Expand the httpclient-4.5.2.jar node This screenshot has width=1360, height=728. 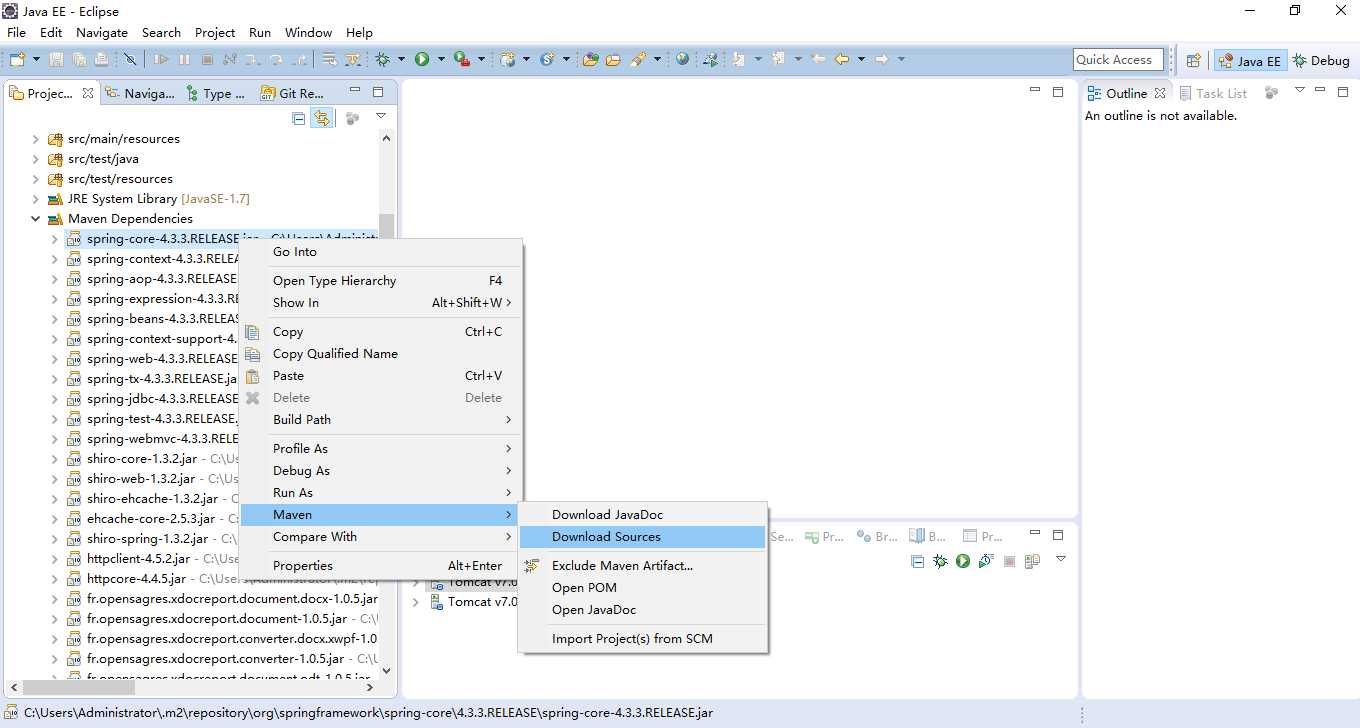click(55, 559)
